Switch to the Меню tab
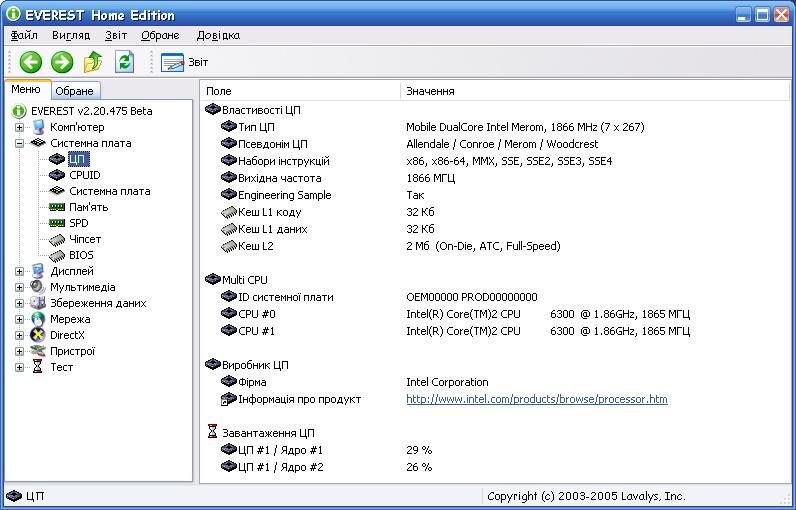Viewport: 796px width, 510px height. 26,89
